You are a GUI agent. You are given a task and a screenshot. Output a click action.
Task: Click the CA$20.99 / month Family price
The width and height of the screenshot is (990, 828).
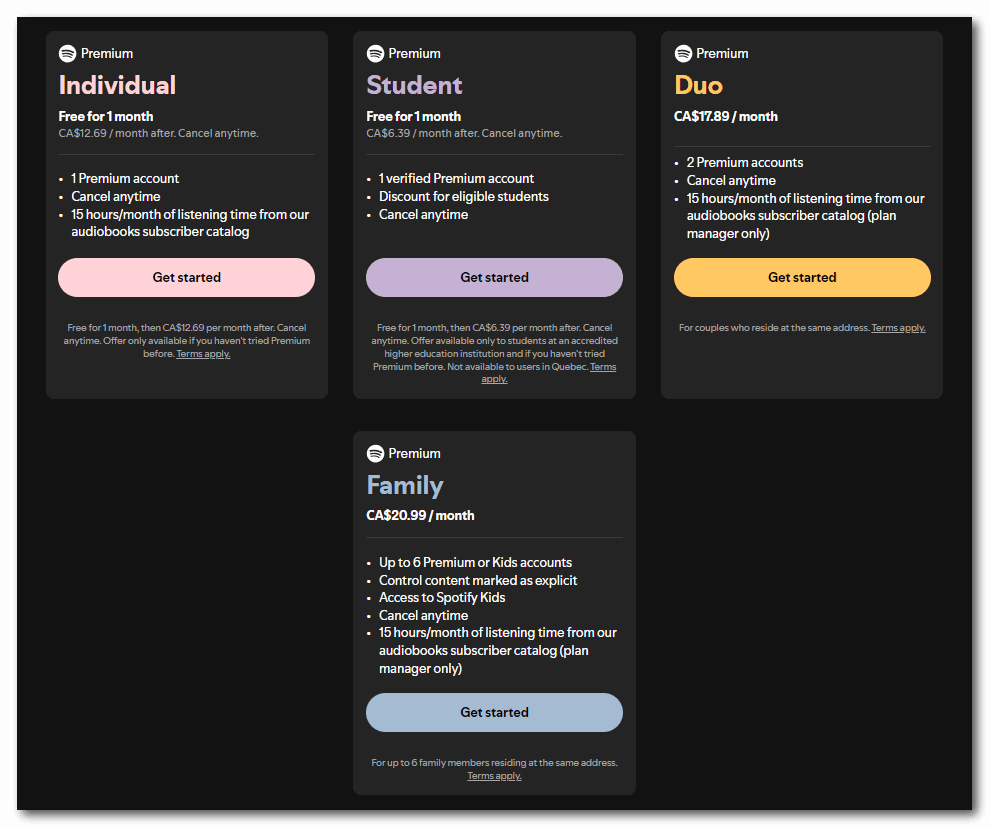click(420, 516)
